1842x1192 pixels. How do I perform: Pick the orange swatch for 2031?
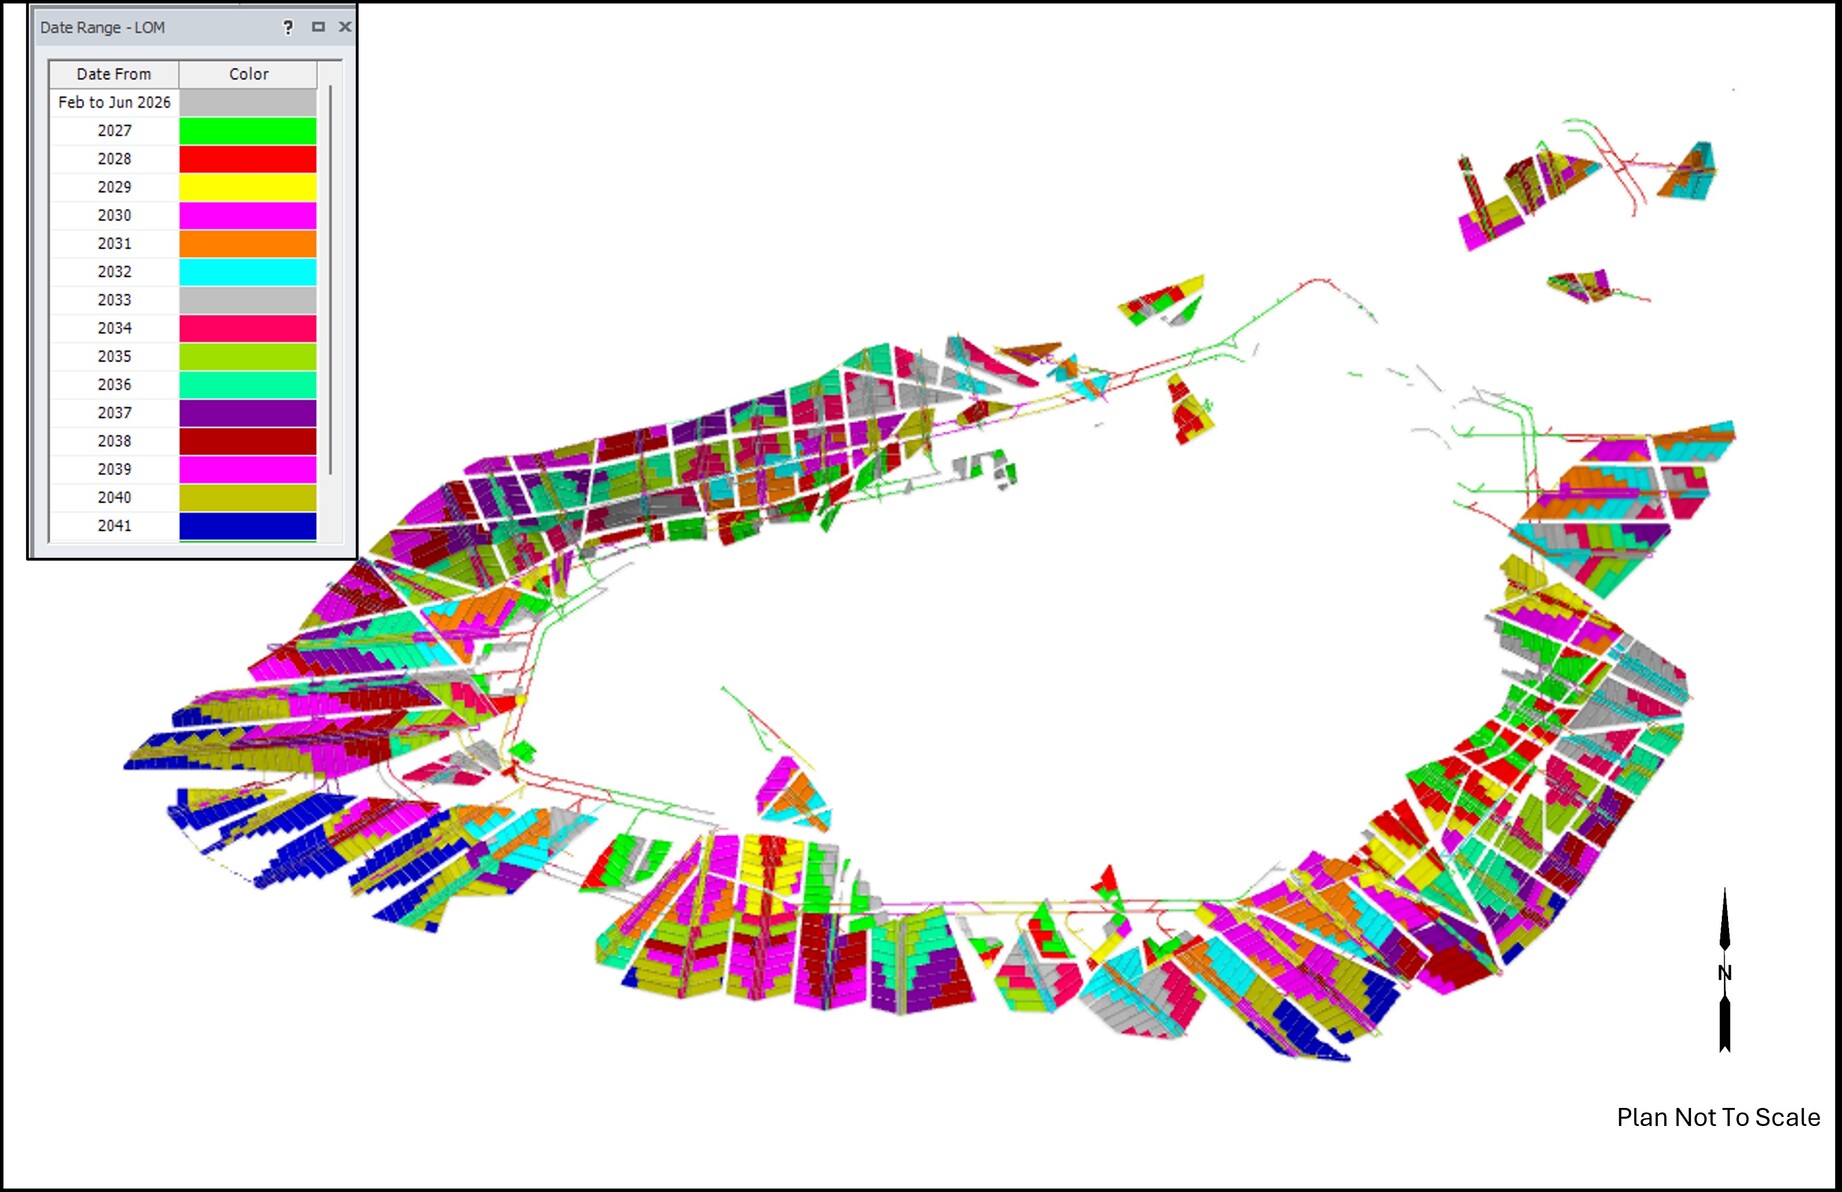point(248,243)
